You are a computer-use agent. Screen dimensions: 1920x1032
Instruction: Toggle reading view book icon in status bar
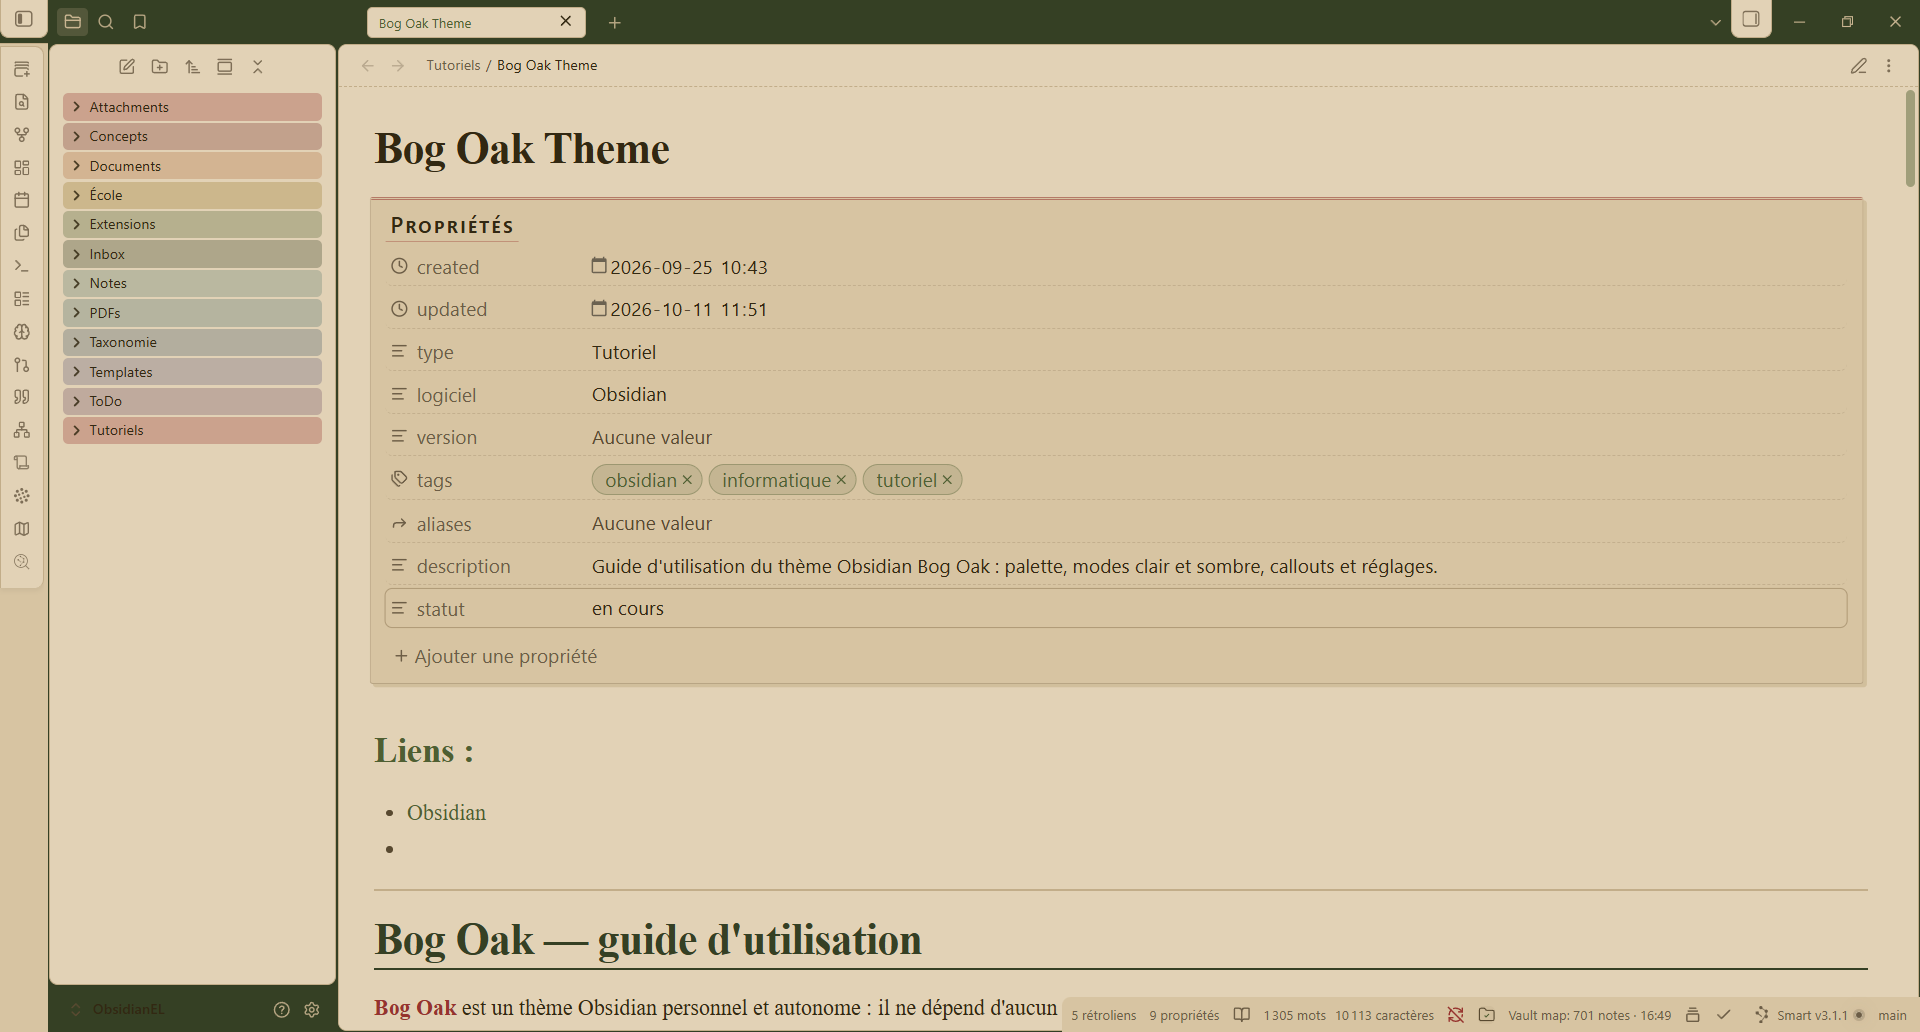1242,1015
